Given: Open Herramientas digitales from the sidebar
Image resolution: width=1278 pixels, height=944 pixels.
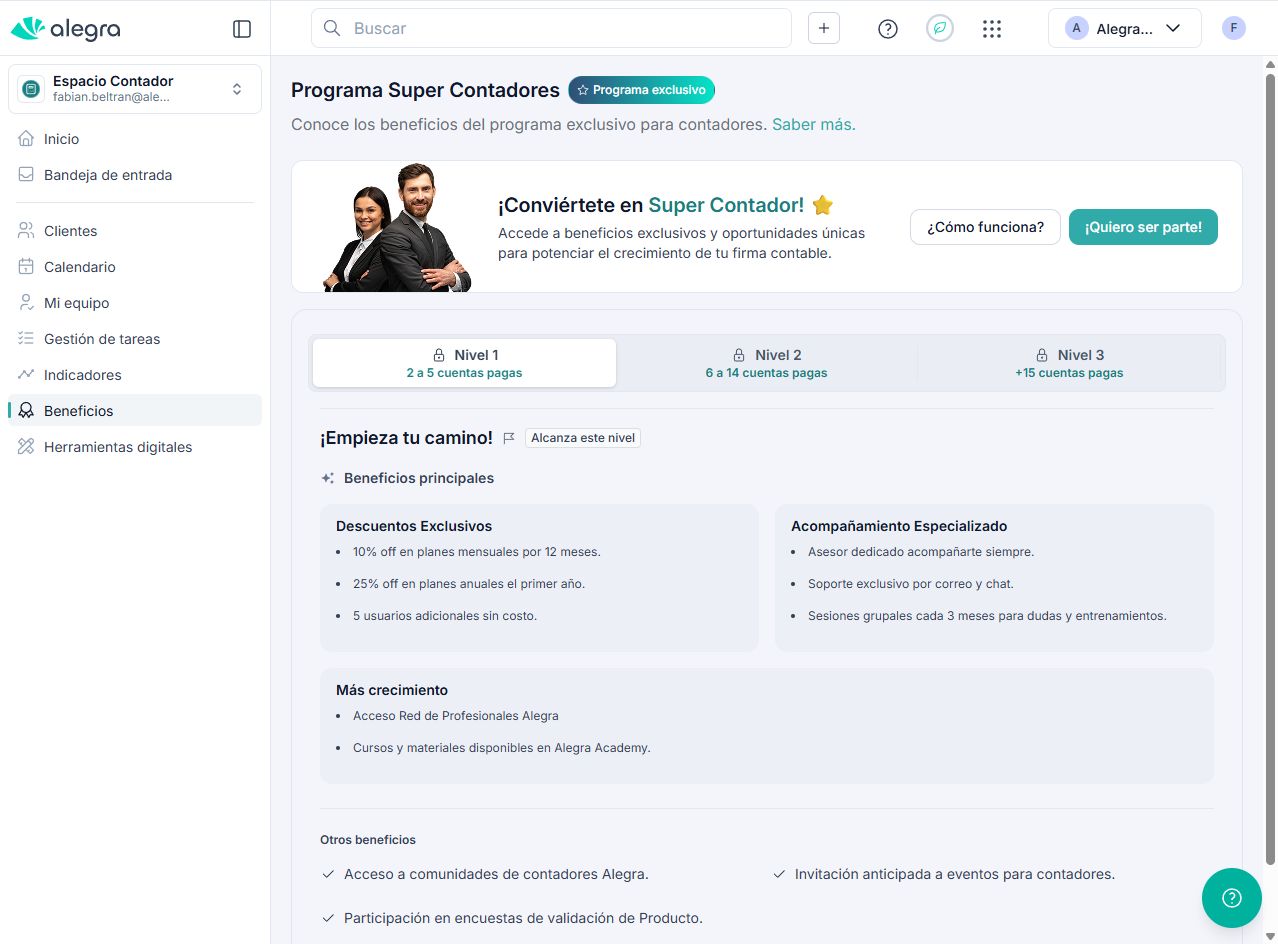Looking at the screenshot, I should click(118, 447).
